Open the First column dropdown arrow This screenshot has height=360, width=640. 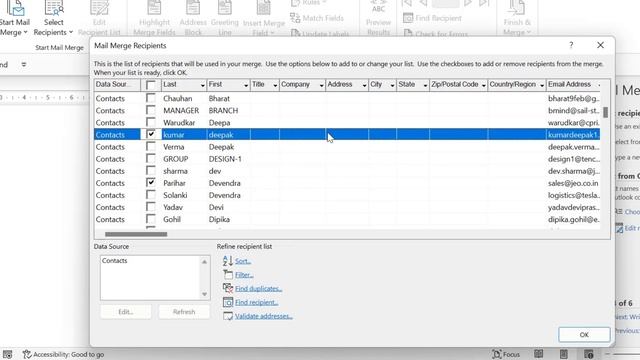(x=246, y=85)
